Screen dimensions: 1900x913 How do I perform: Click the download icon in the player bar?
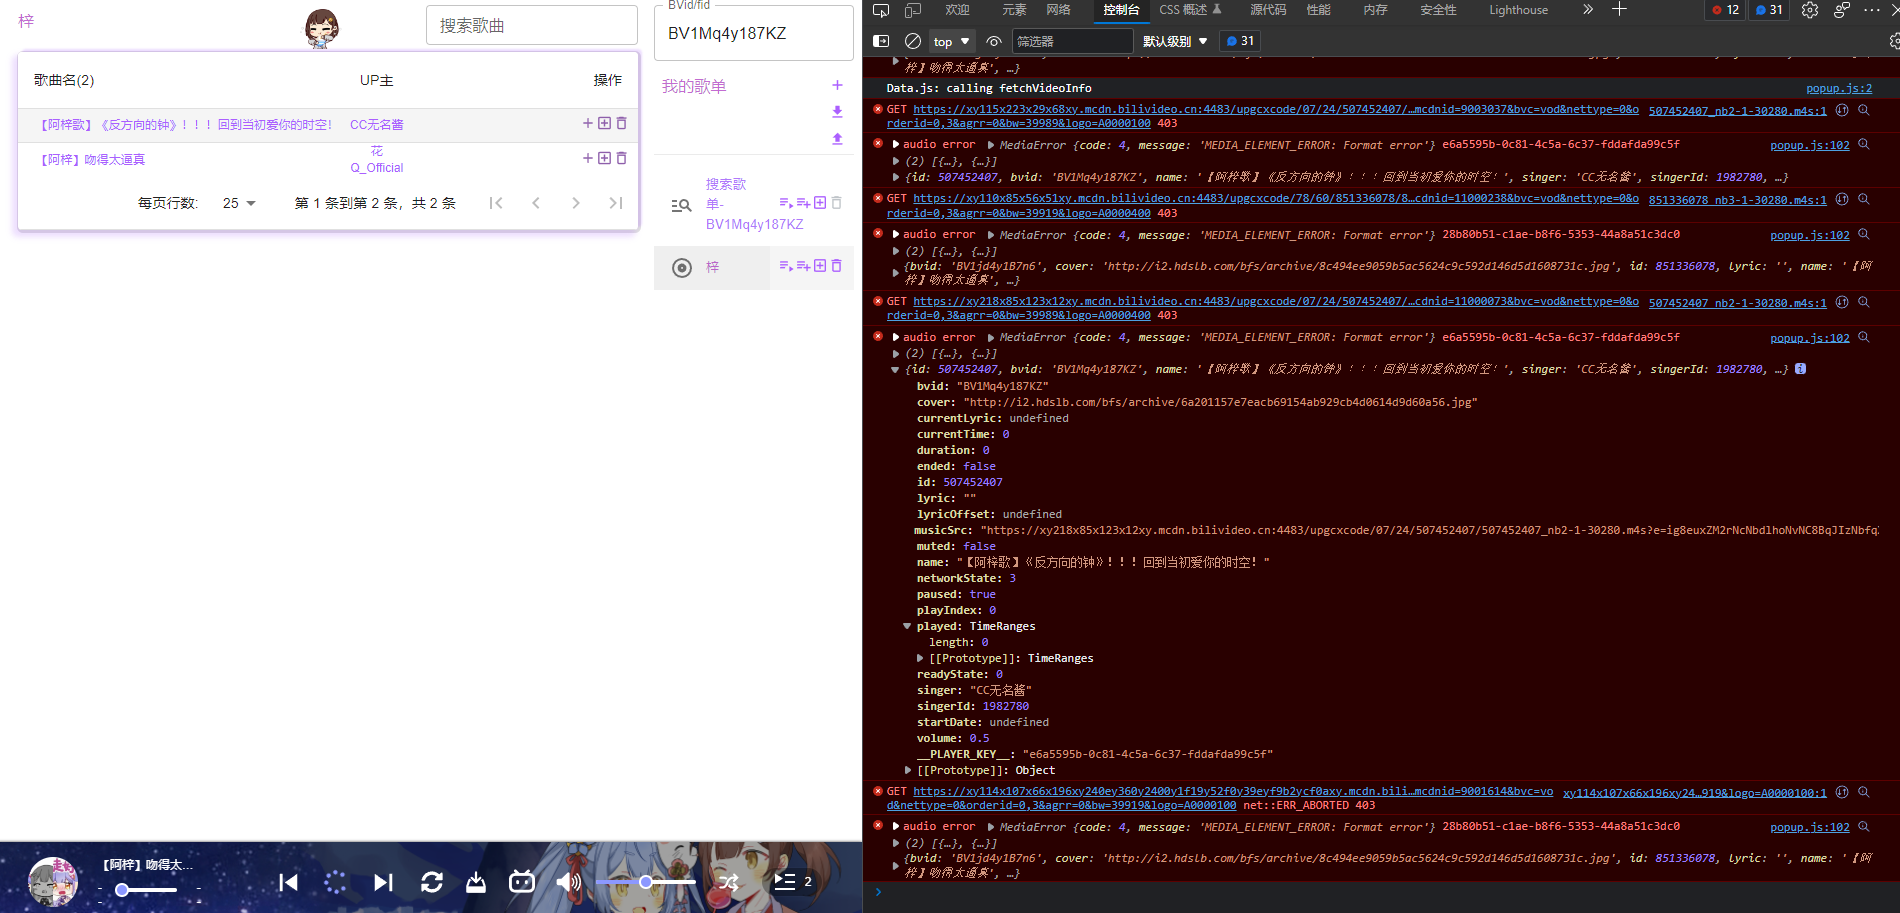tap(475, 882)
